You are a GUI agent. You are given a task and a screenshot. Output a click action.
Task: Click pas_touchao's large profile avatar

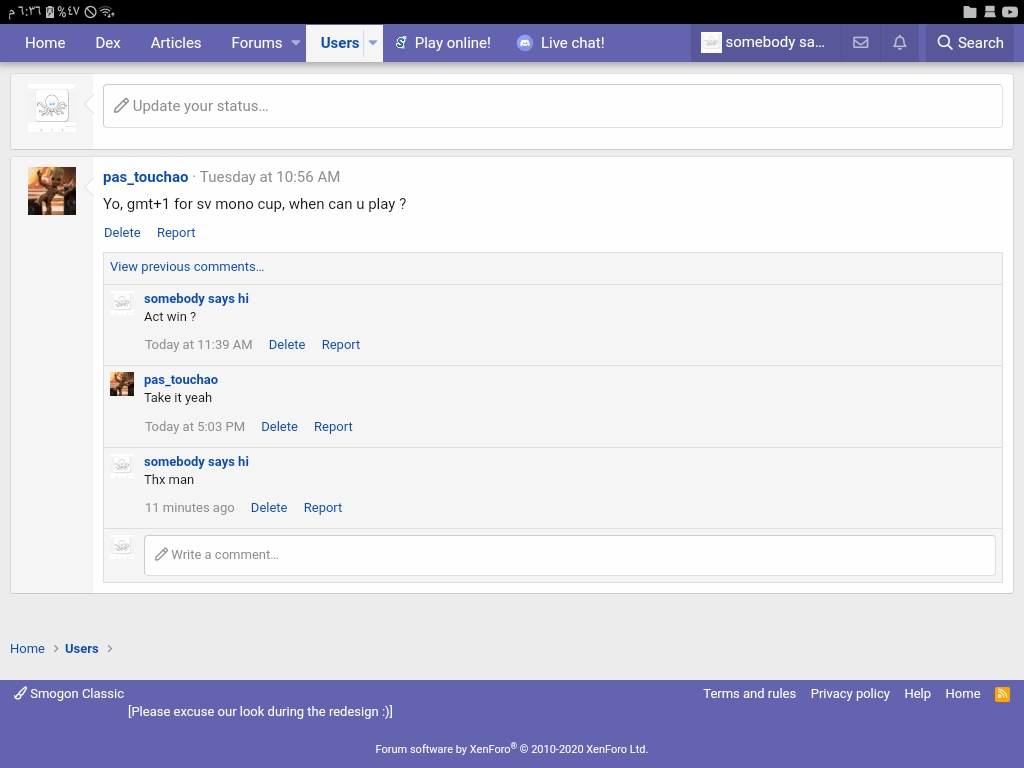tap(52, 191)
